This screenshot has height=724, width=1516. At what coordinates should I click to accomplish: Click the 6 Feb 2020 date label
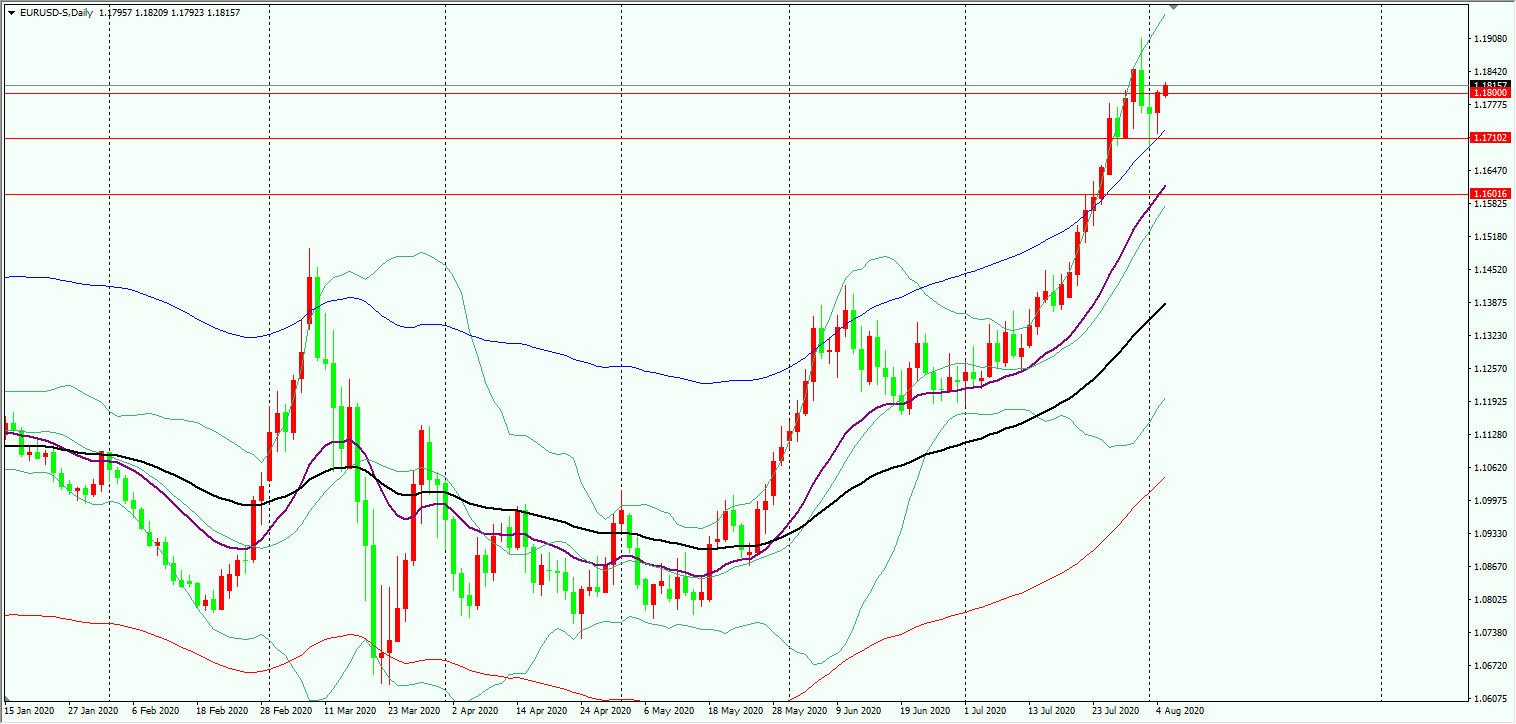(154, 711)
